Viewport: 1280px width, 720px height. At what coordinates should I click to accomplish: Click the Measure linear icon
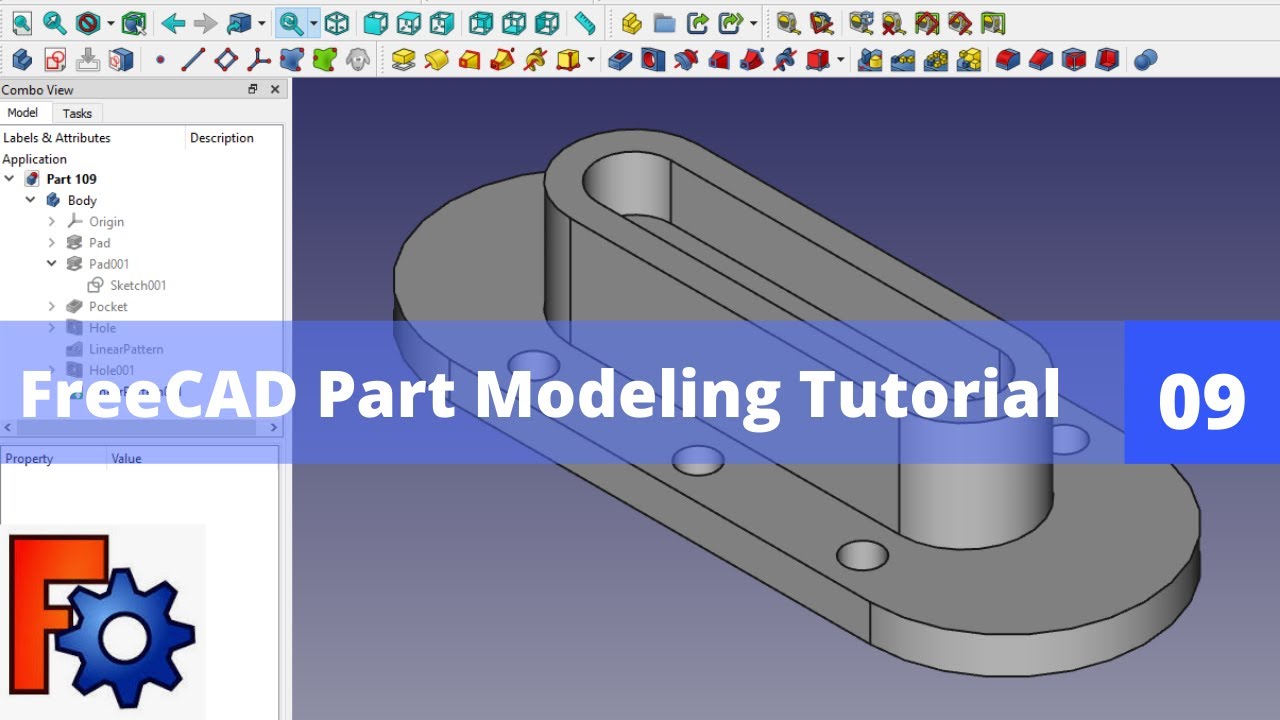click(x=788, y=22)
